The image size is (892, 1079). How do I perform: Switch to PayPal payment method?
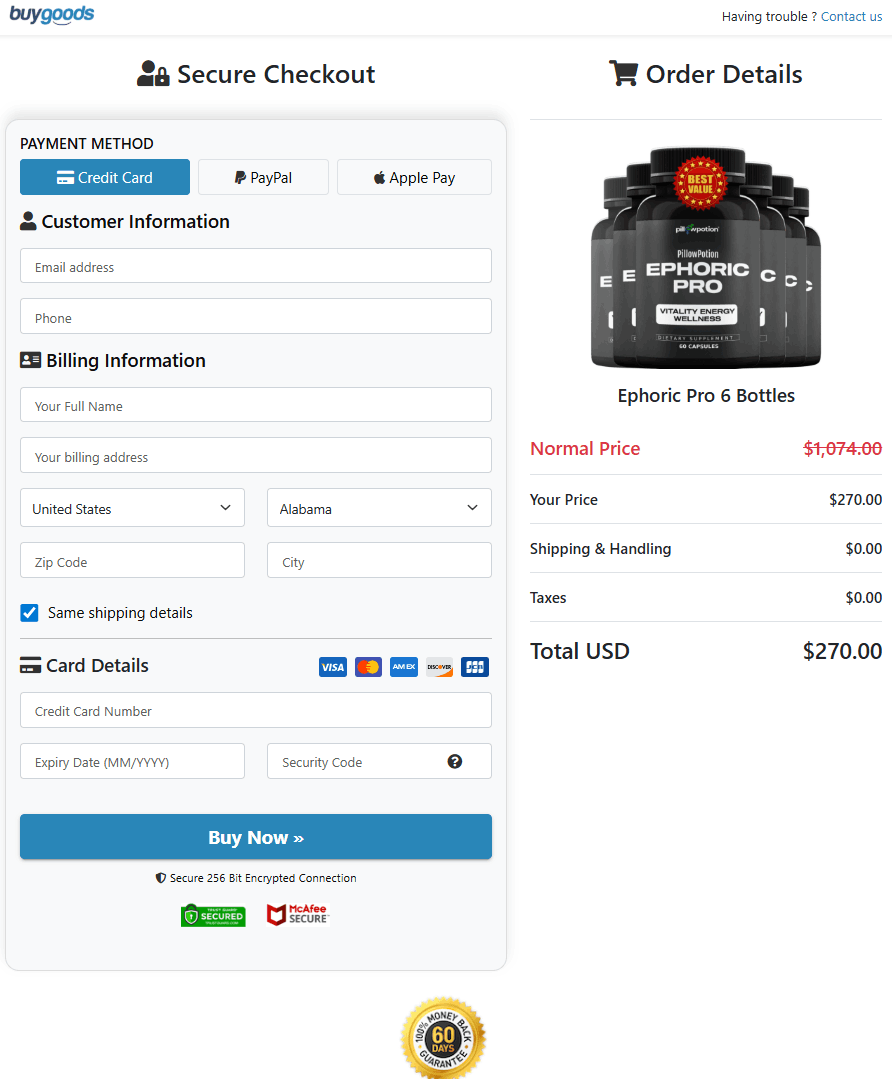click(263, 177)
